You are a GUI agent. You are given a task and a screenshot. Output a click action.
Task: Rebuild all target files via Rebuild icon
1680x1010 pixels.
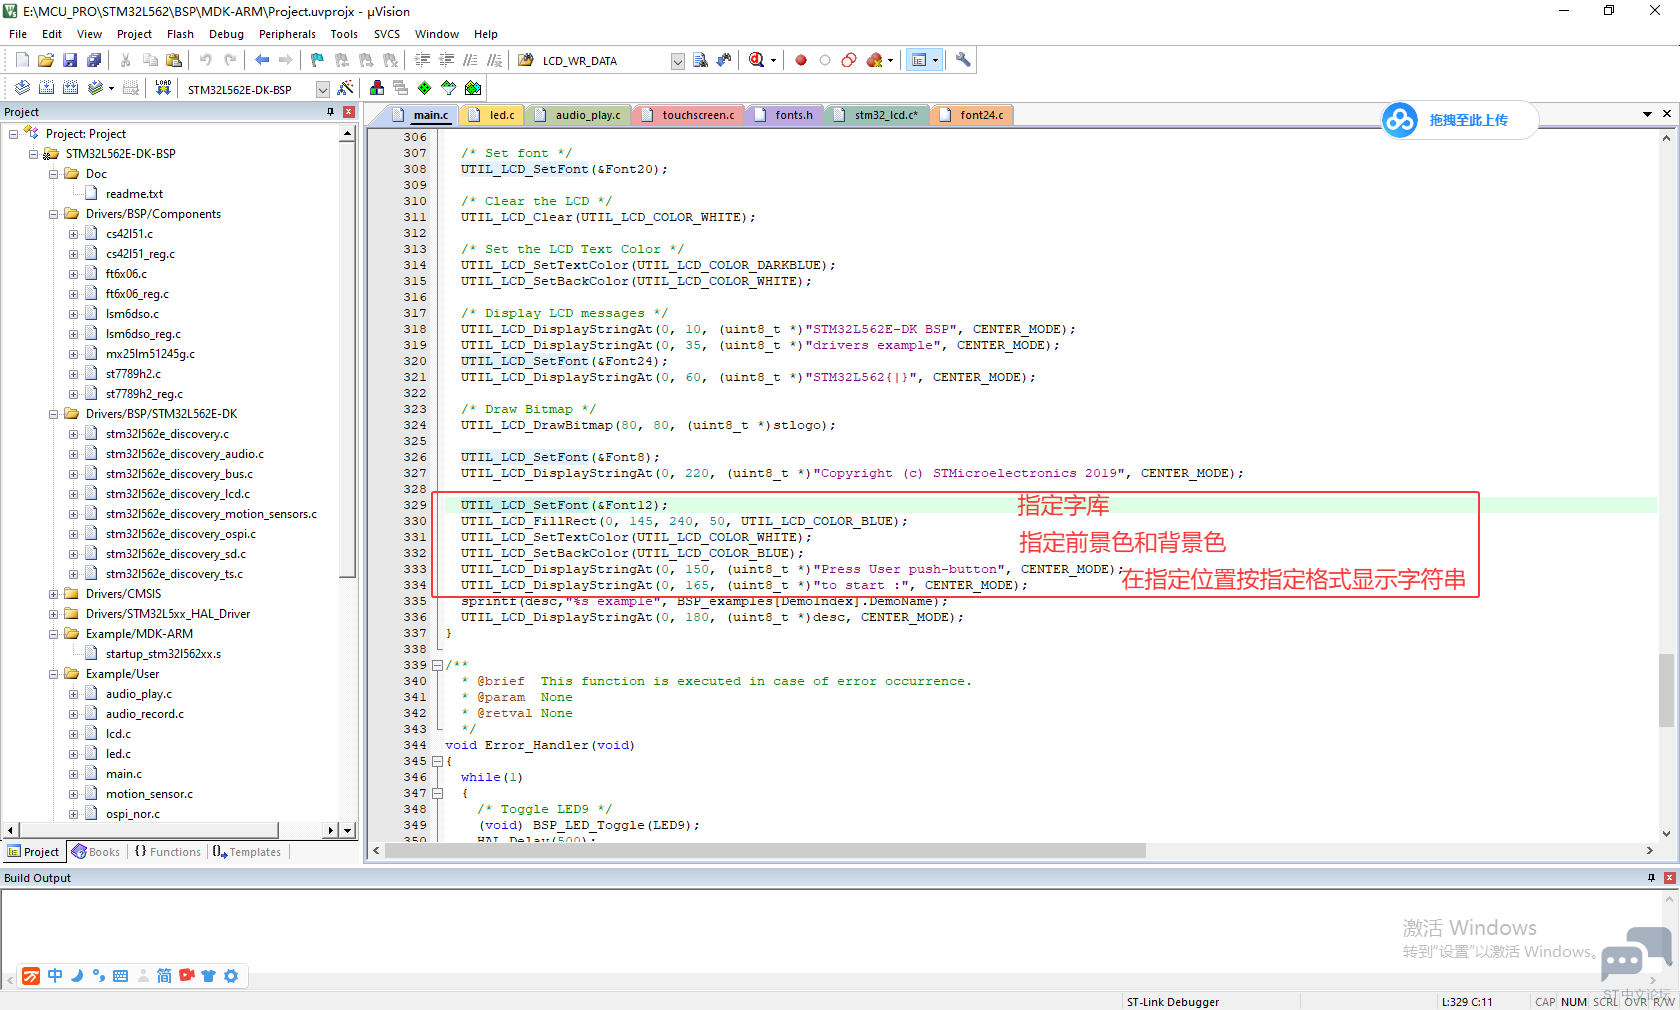click(x=70, y=88)
